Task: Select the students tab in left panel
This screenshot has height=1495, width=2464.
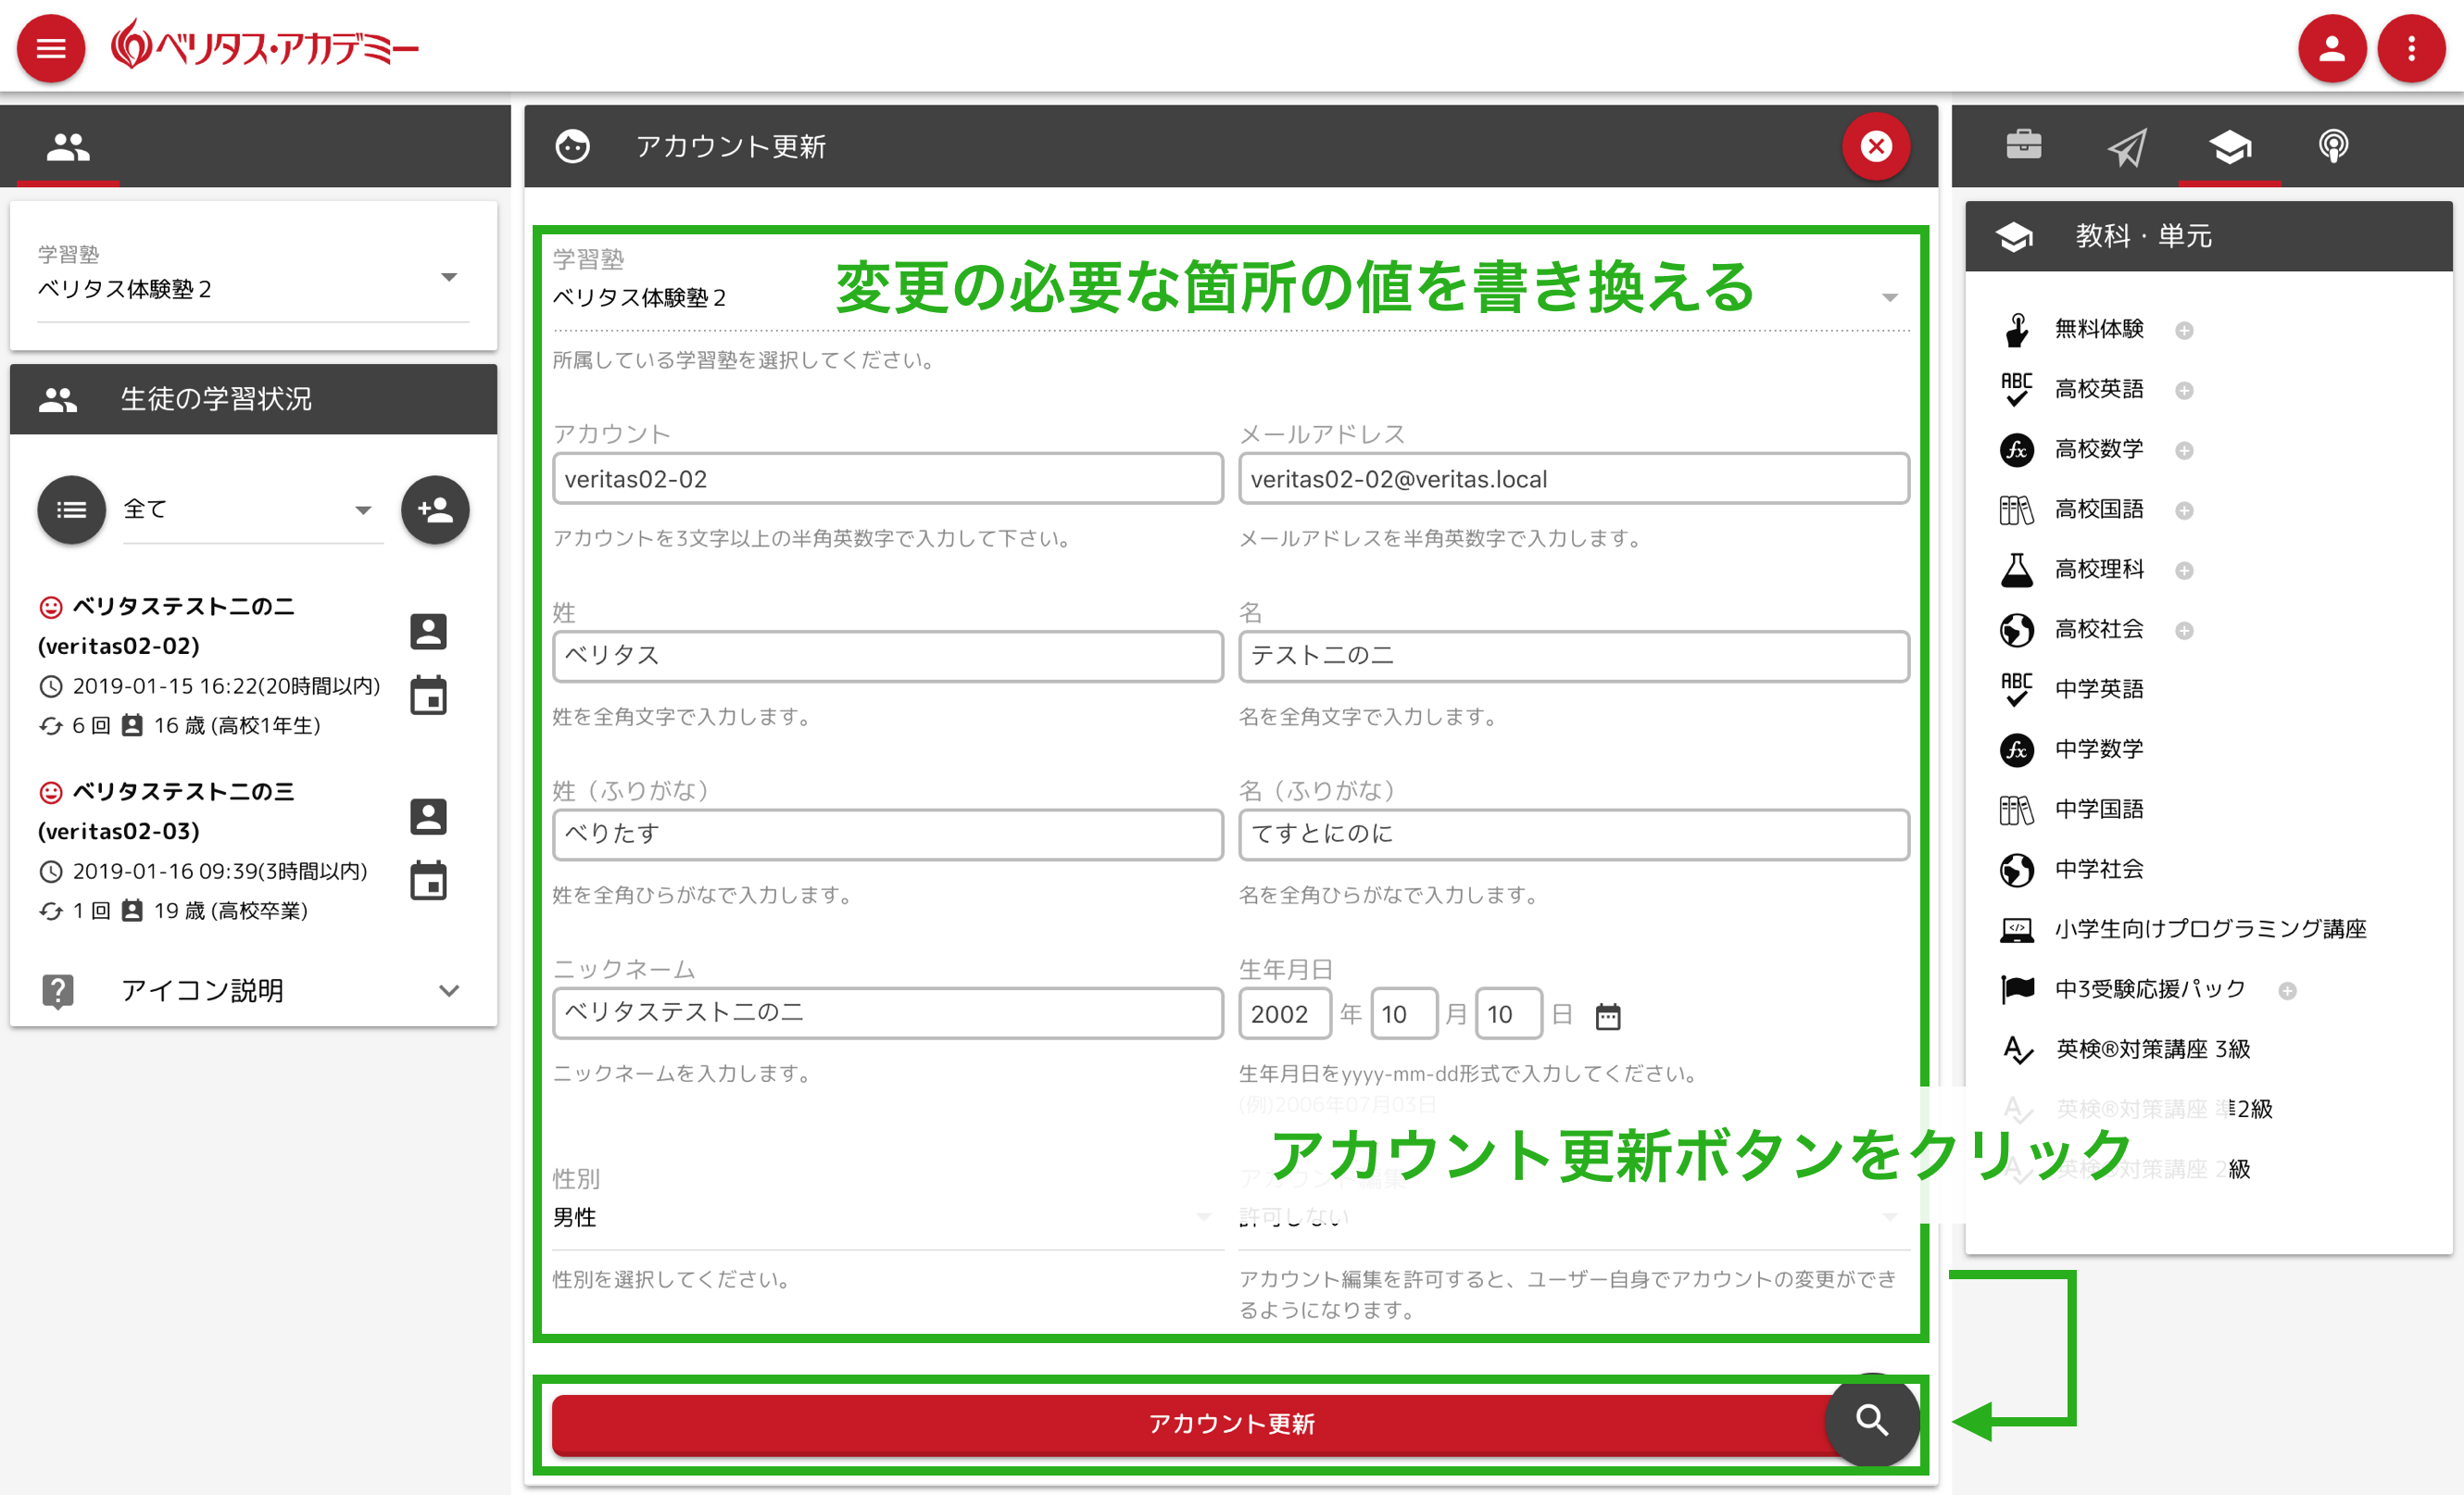Action: click(68, 147)
